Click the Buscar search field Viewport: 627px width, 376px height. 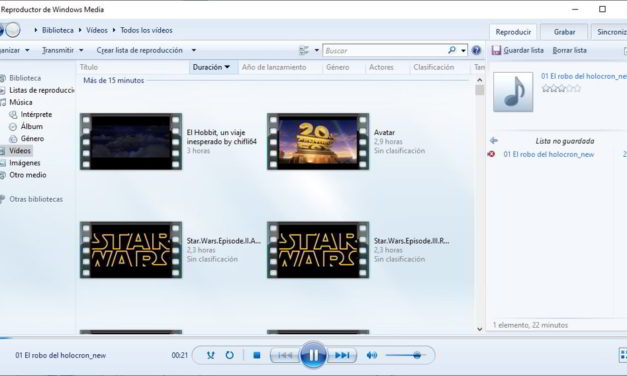[x=385, y=50]
